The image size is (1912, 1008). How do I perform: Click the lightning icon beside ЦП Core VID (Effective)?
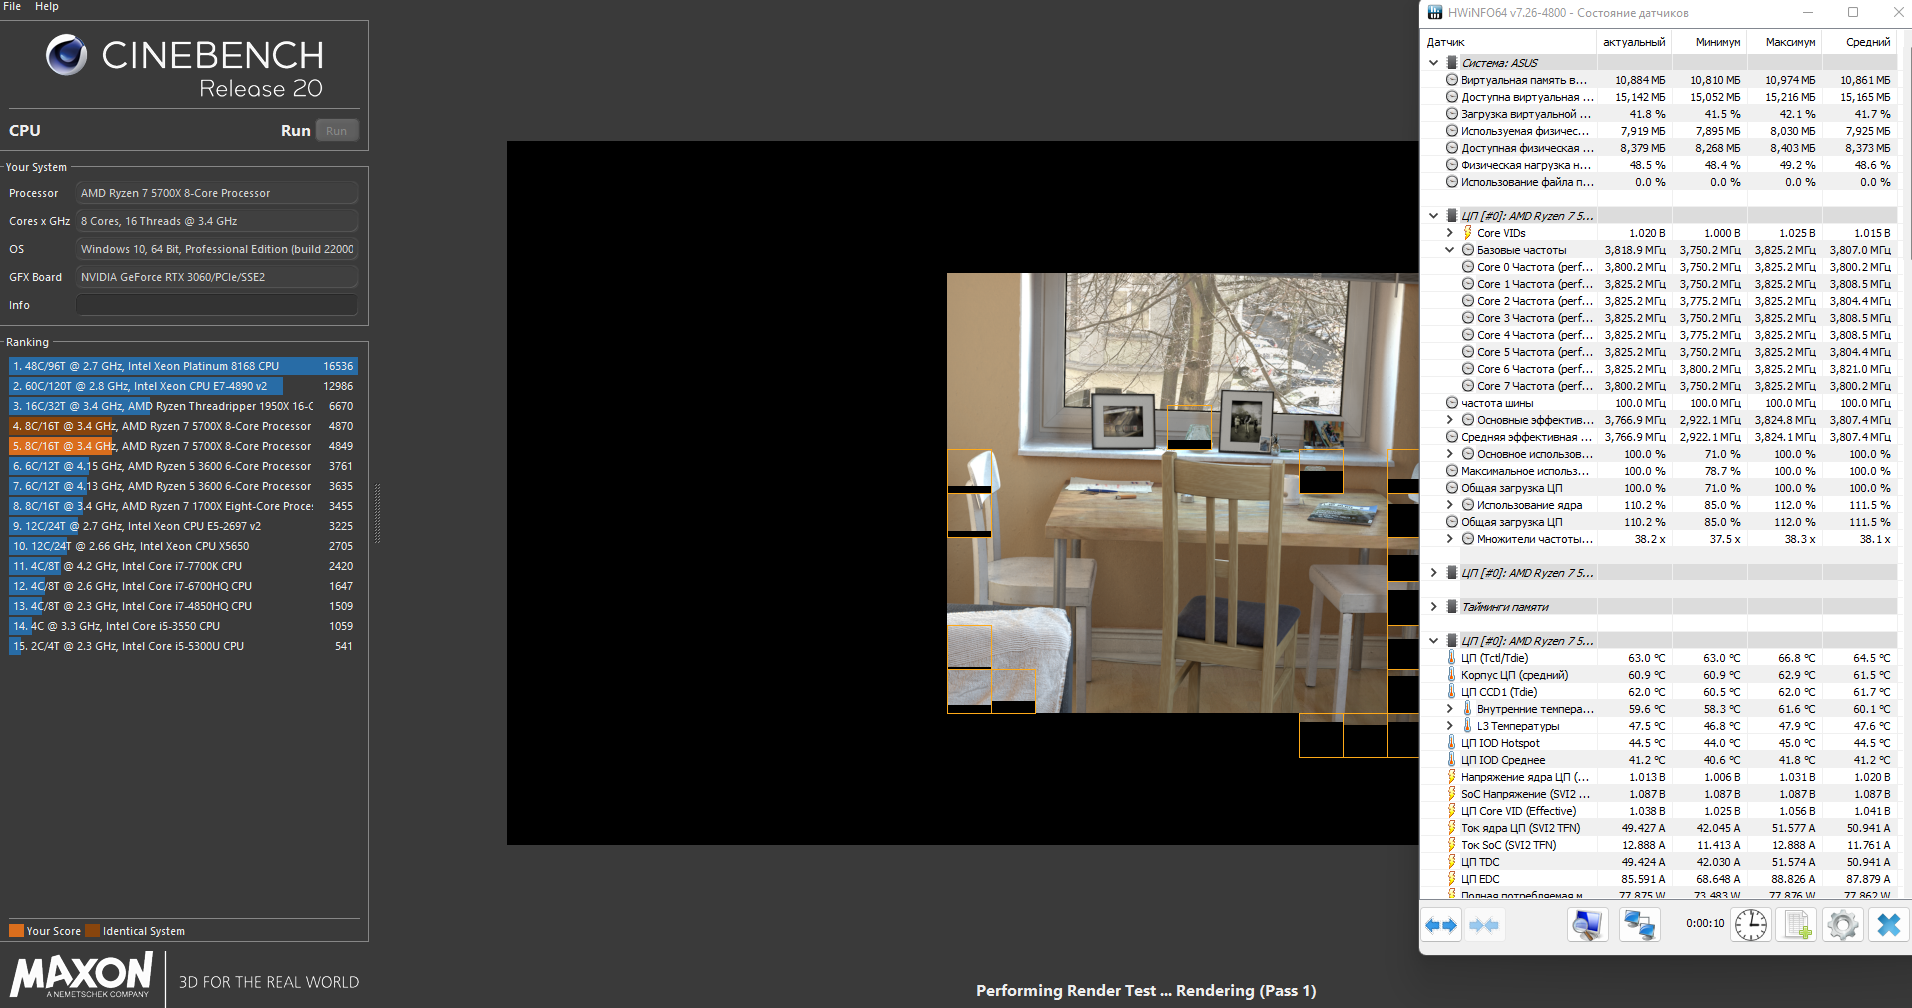pos(1452,811)
